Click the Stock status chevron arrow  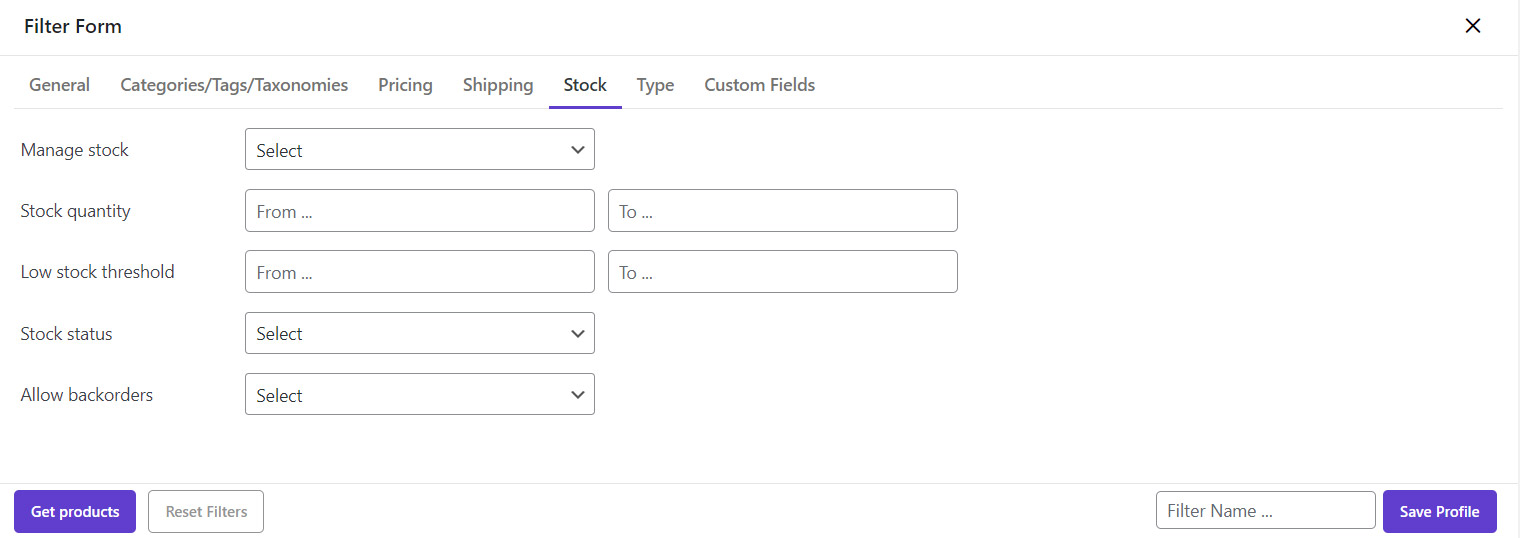pyautogui.click(x=577, y=334)
